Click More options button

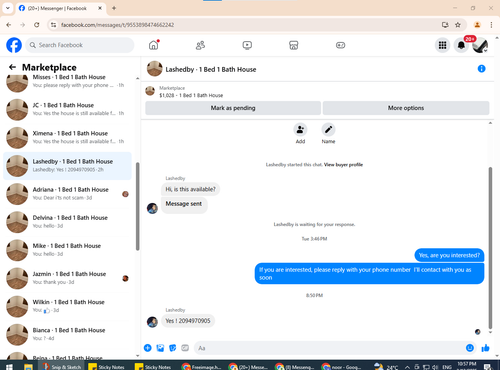406,108
